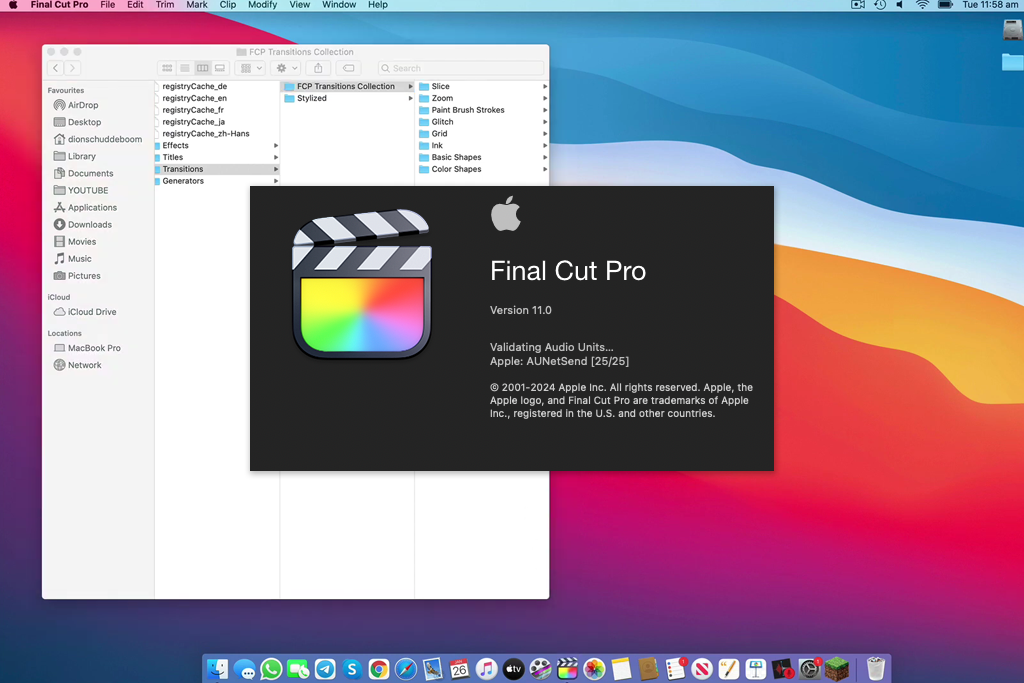Open the File menu
The image size is (1024, 683).
click(x=108, y=5)
